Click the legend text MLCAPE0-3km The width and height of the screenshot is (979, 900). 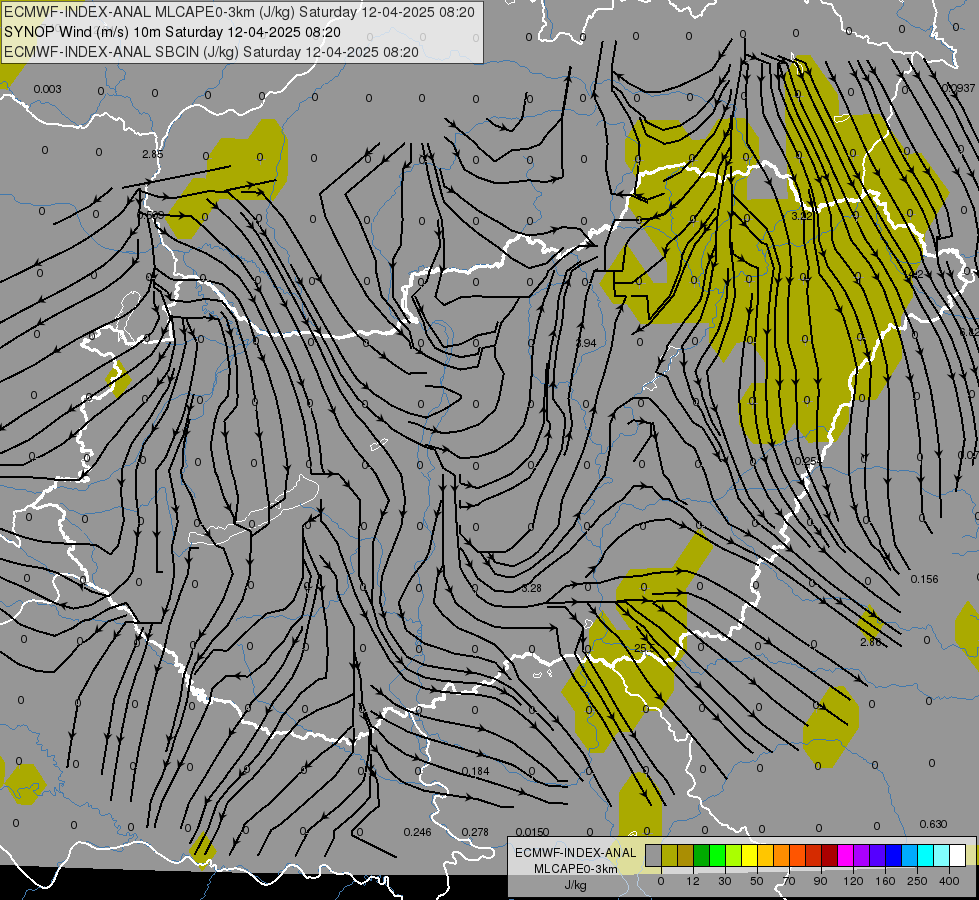(x=576, y=869)
